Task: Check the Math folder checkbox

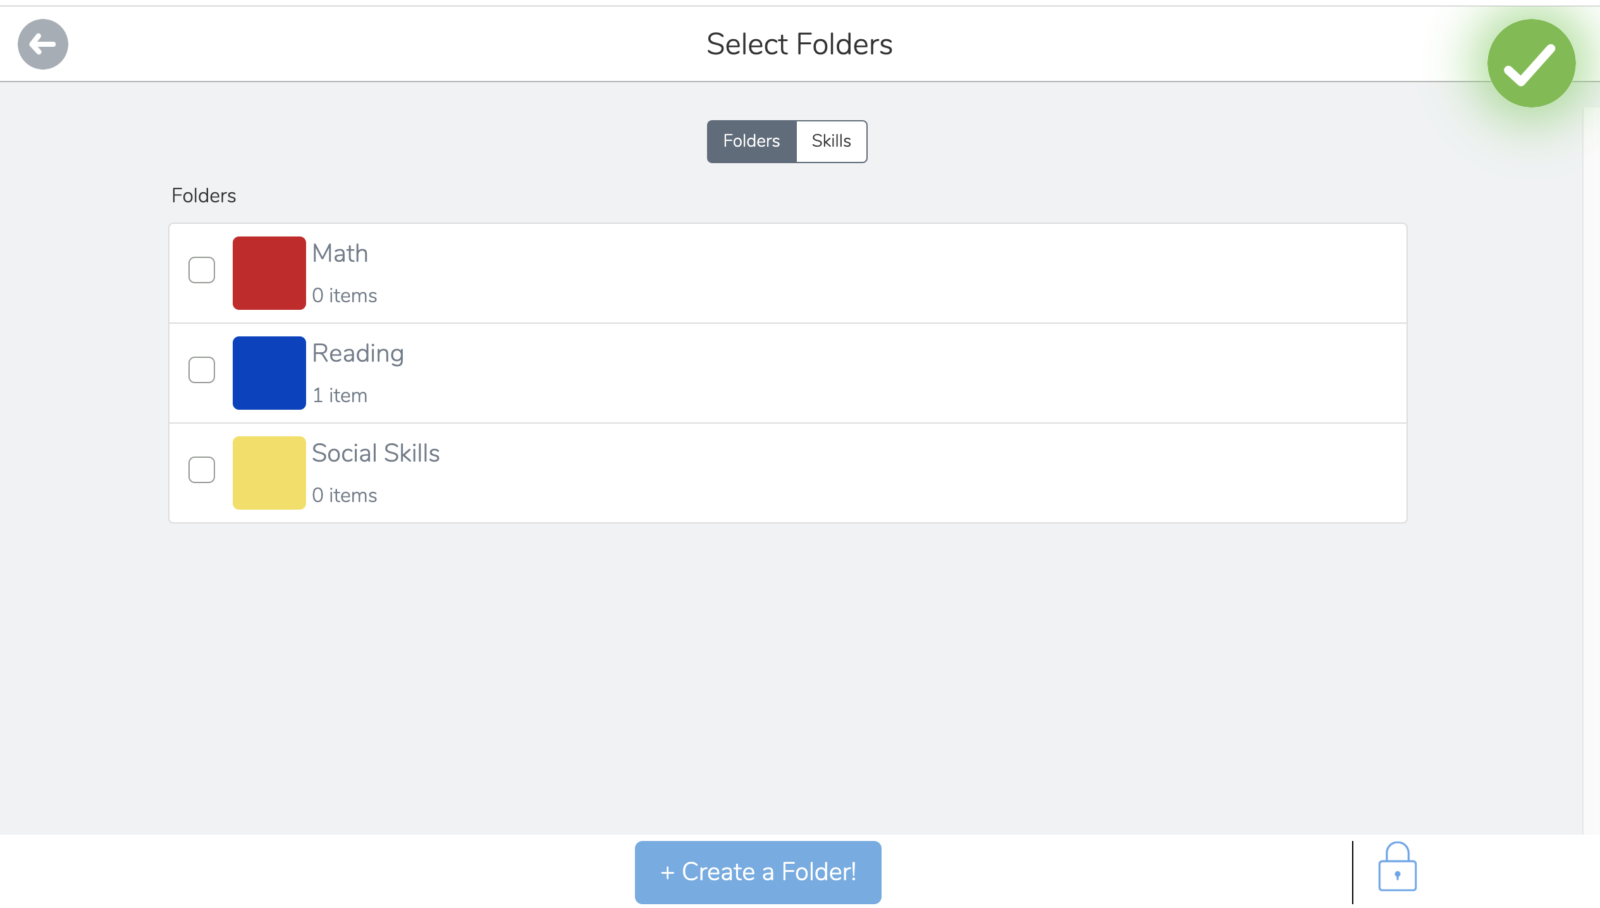Action: point(202,270)
